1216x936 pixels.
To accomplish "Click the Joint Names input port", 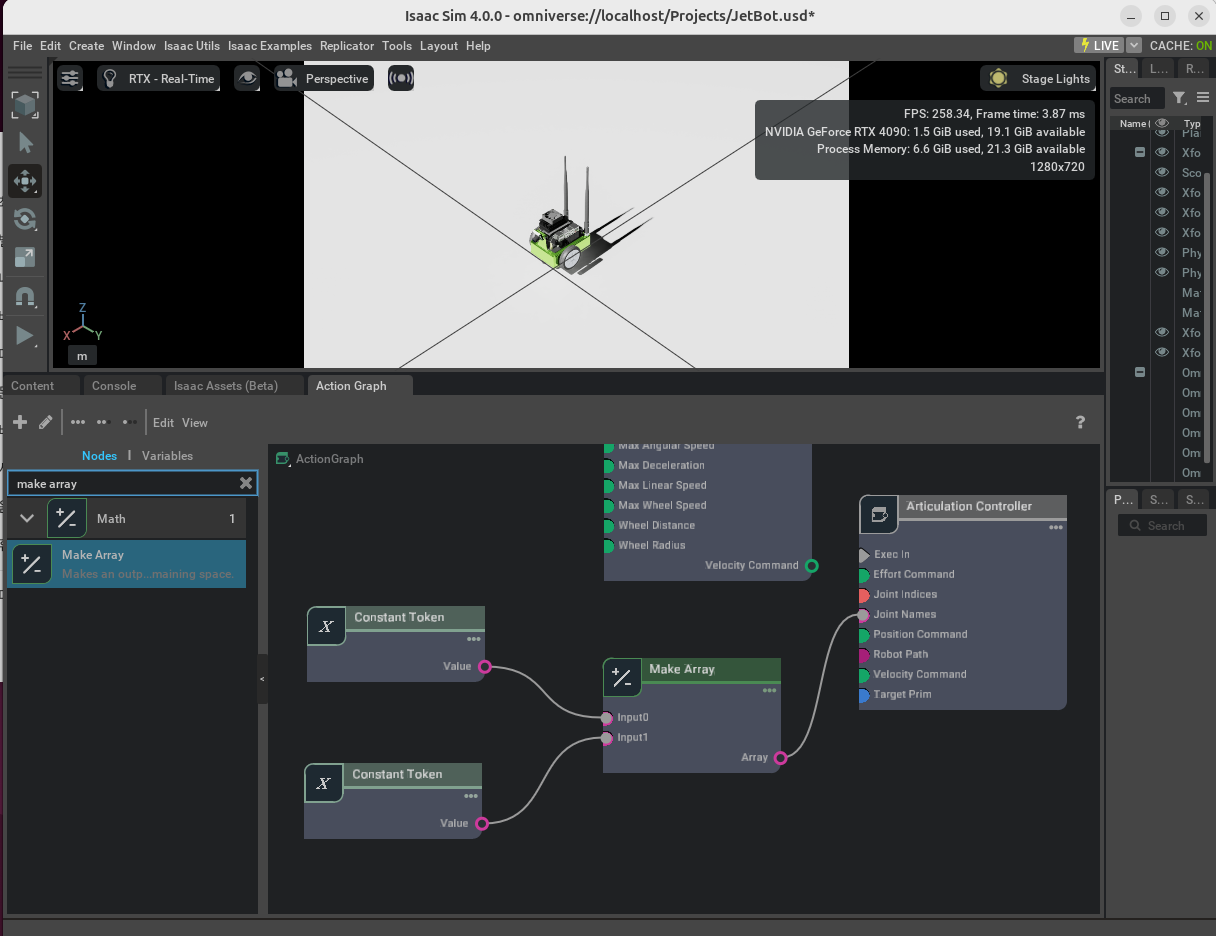I will click(863, 615).
